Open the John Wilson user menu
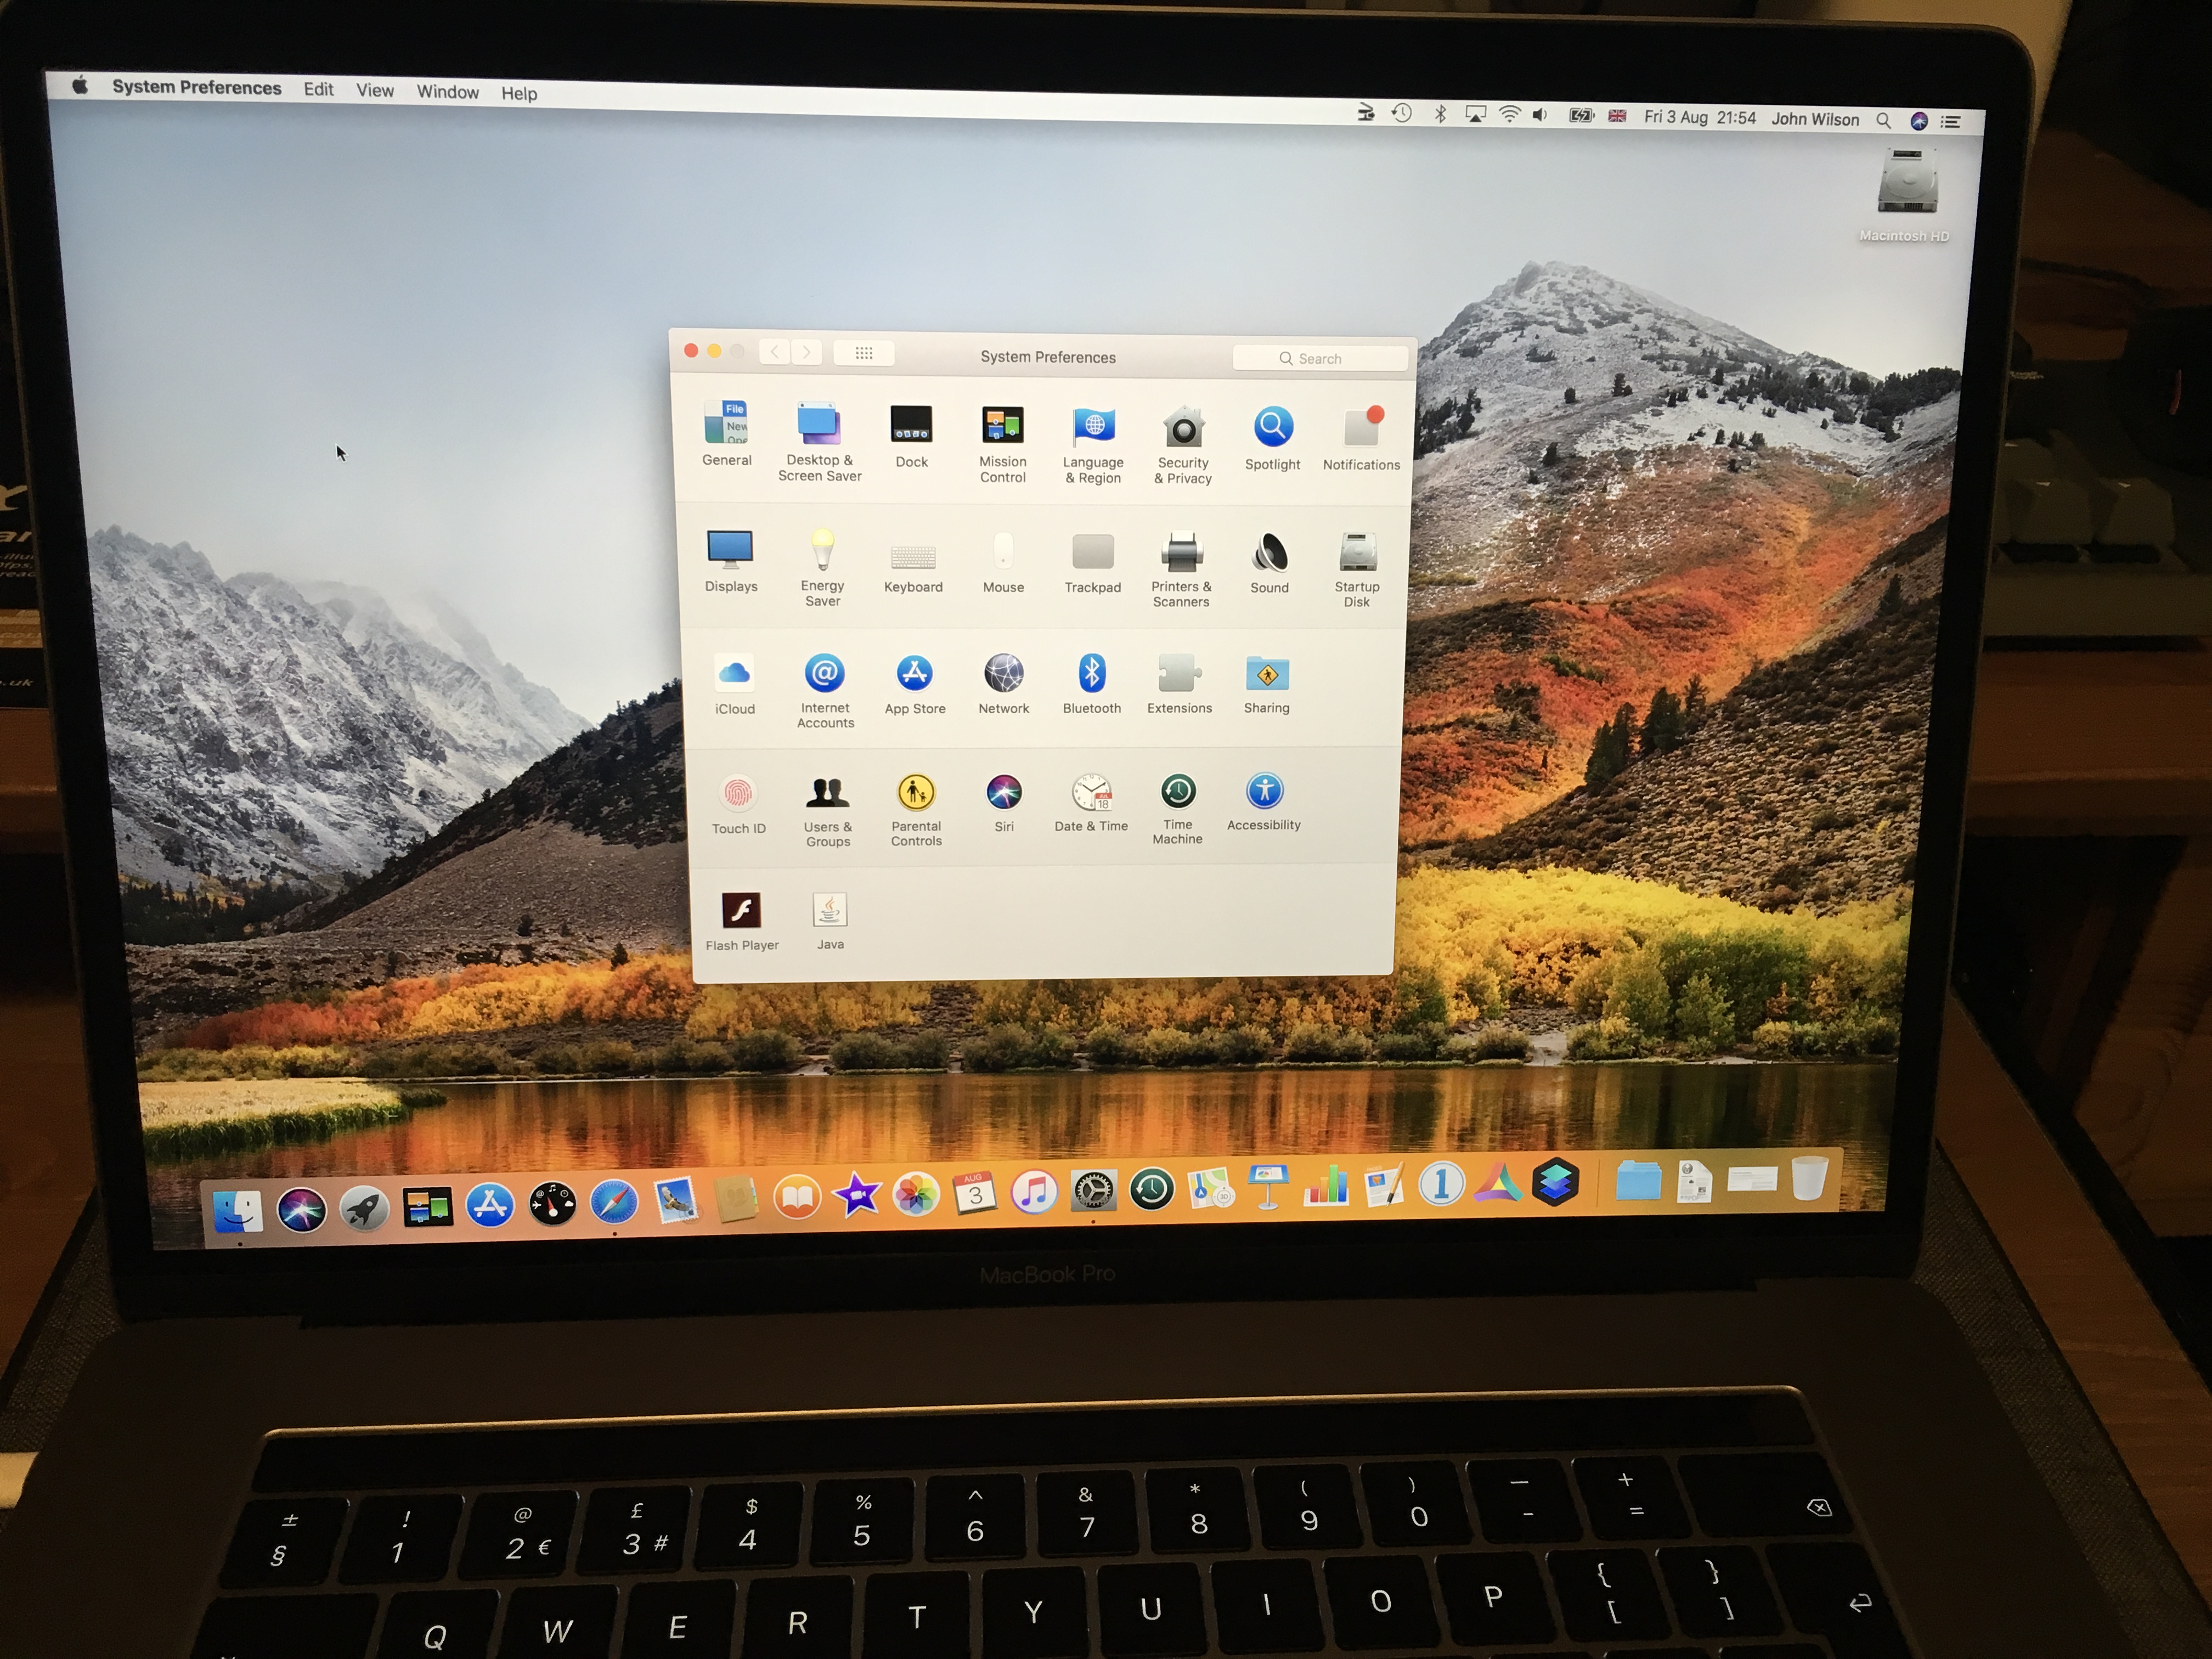2212x1659 pixels. [x=1815, y=119]
